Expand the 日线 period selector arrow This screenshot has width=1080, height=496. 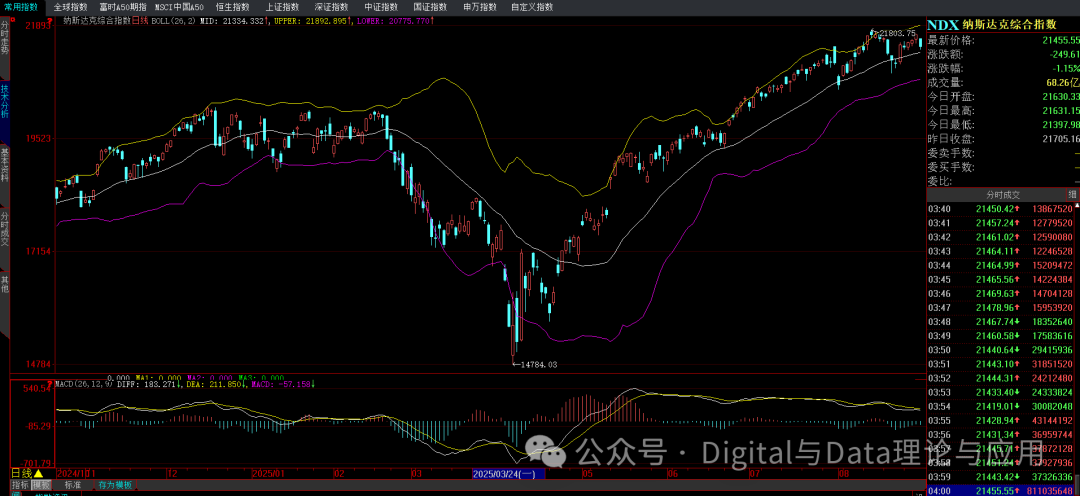pyautogui.click(x=39, y=474)
